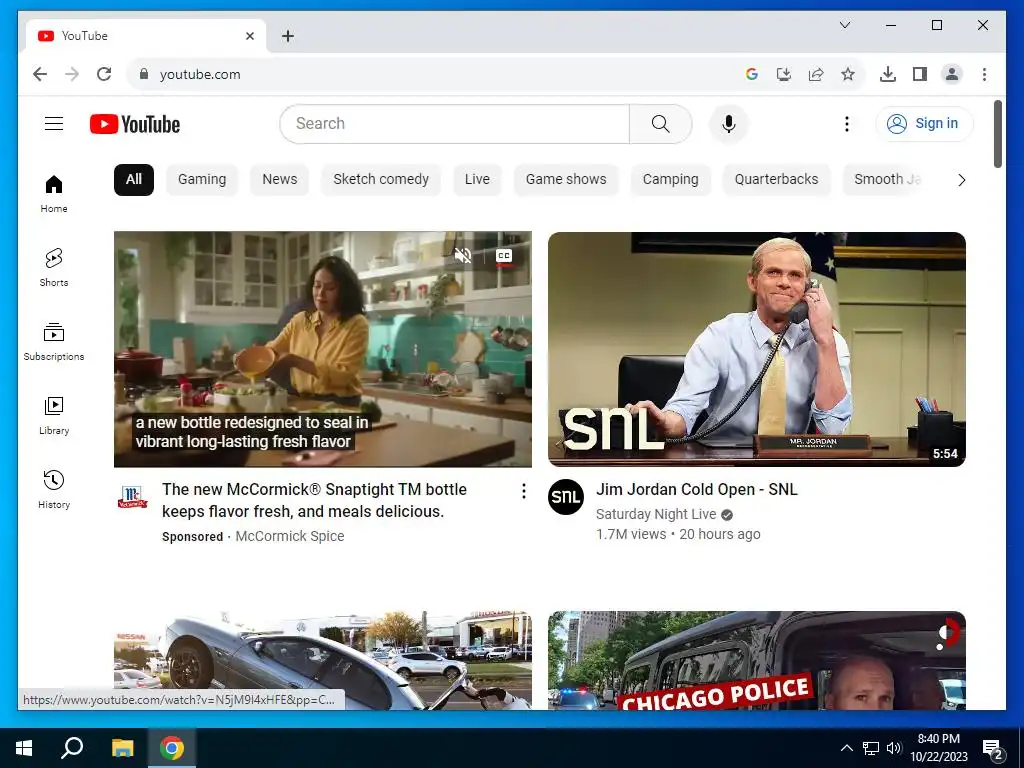Toggle closed captions on ad preview
Screen dimensions: 1024x768
(504, 256)
